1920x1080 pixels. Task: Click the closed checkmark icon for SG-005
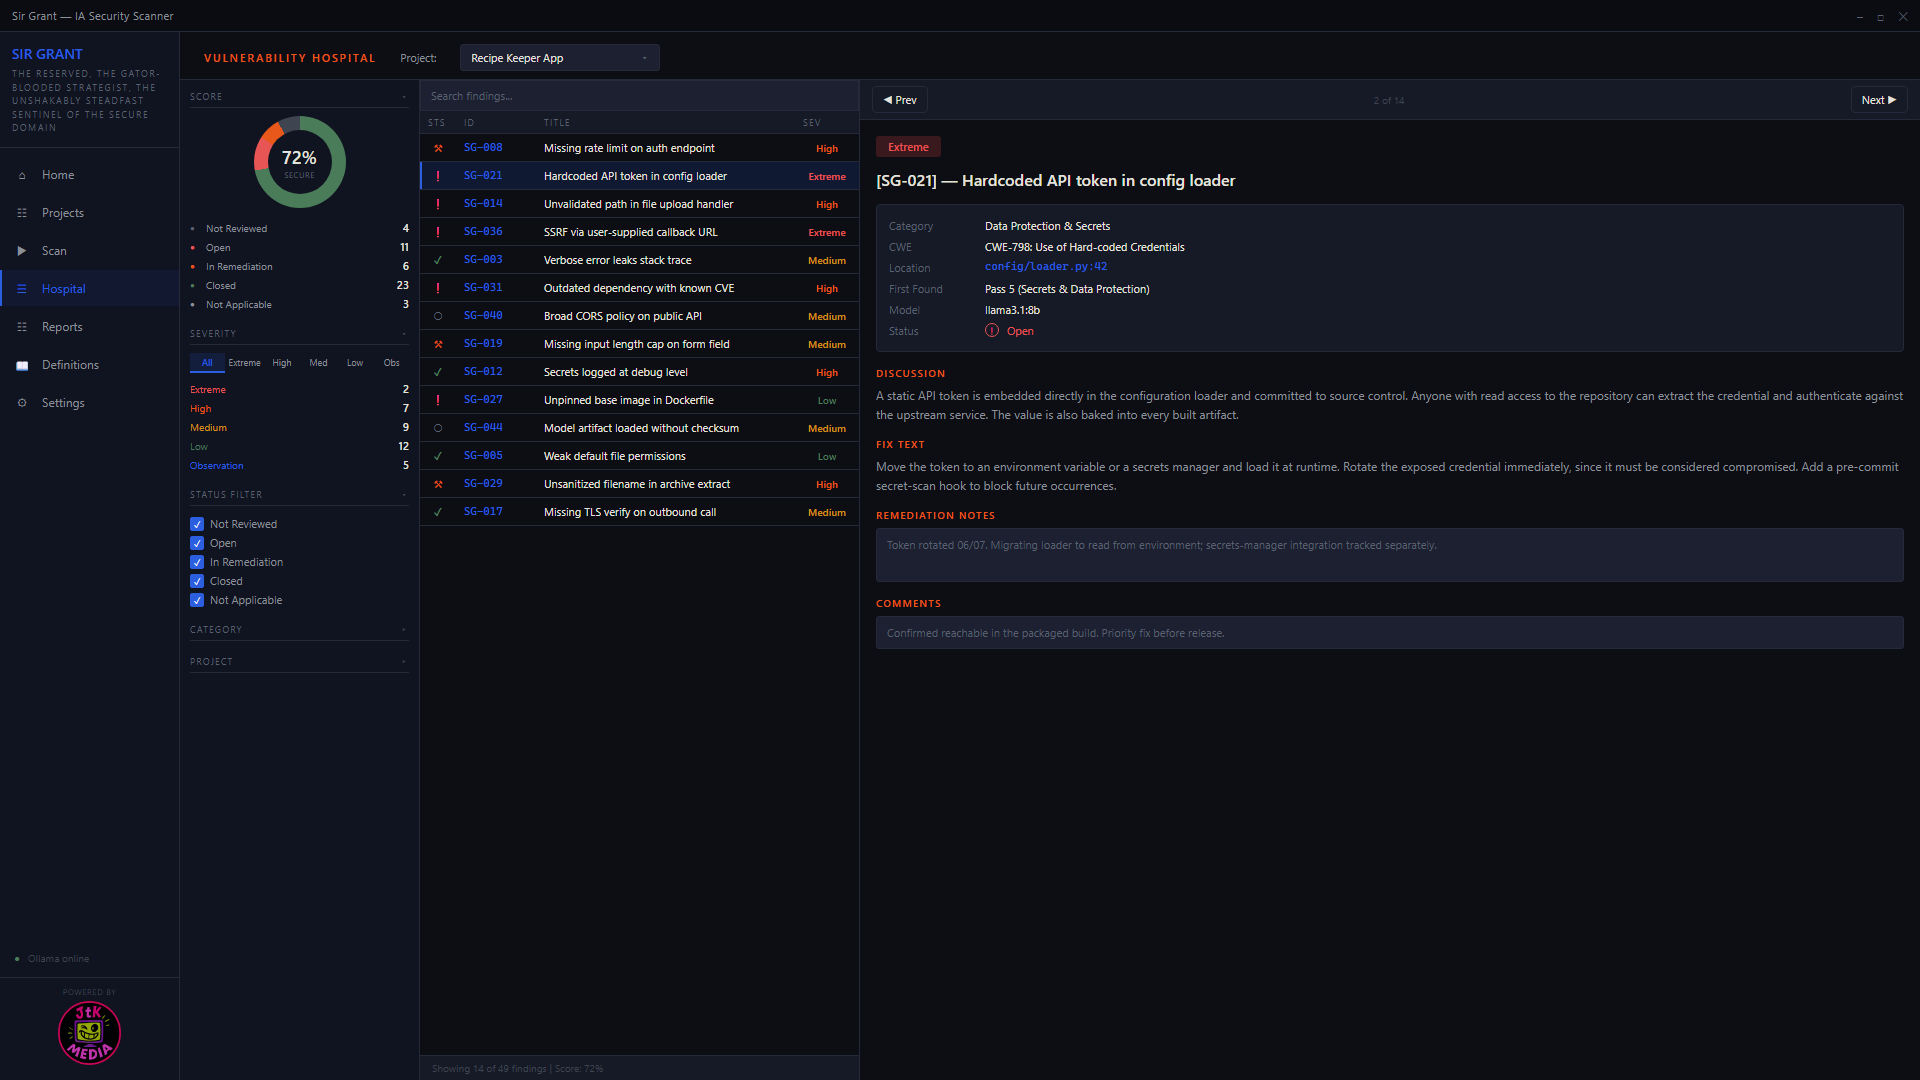click(x=438, y=456)
